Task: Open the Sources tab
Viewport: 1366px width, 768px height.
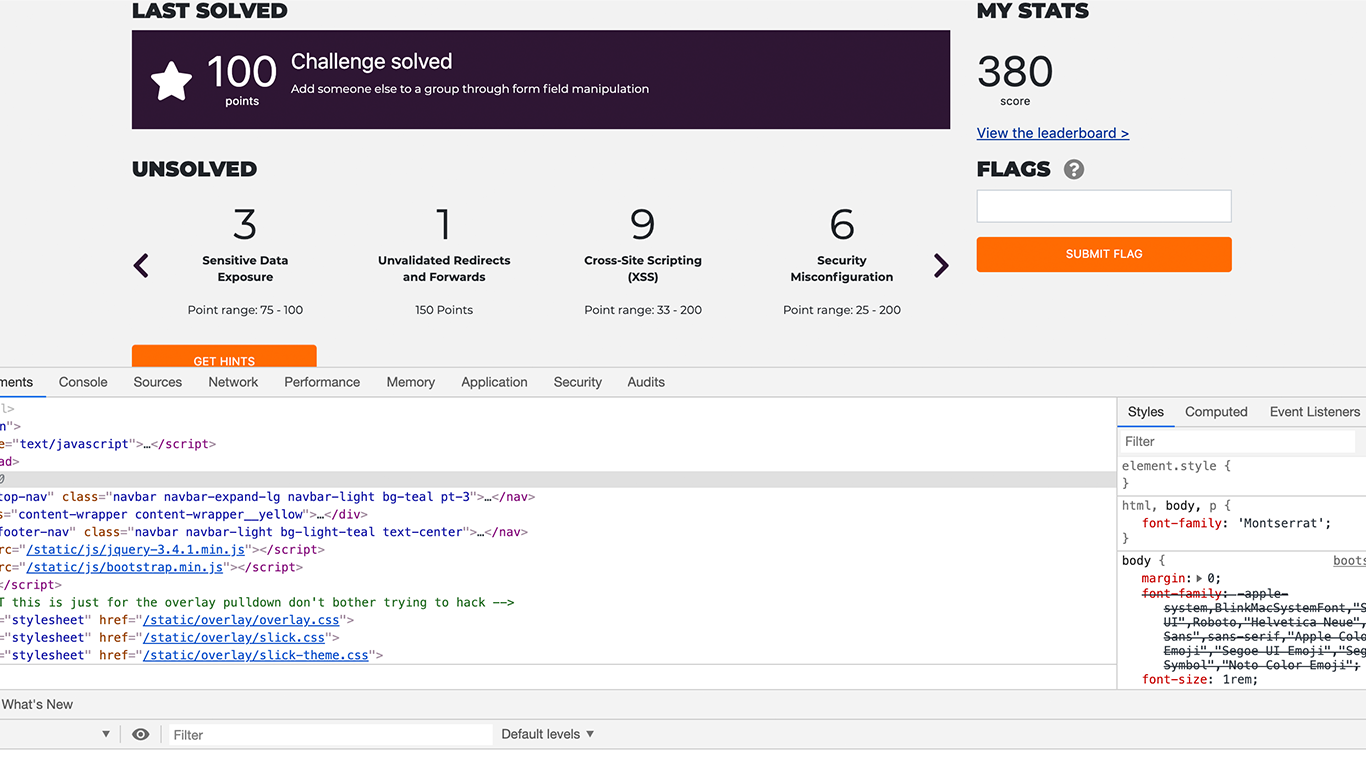Action: coord(158,382)
